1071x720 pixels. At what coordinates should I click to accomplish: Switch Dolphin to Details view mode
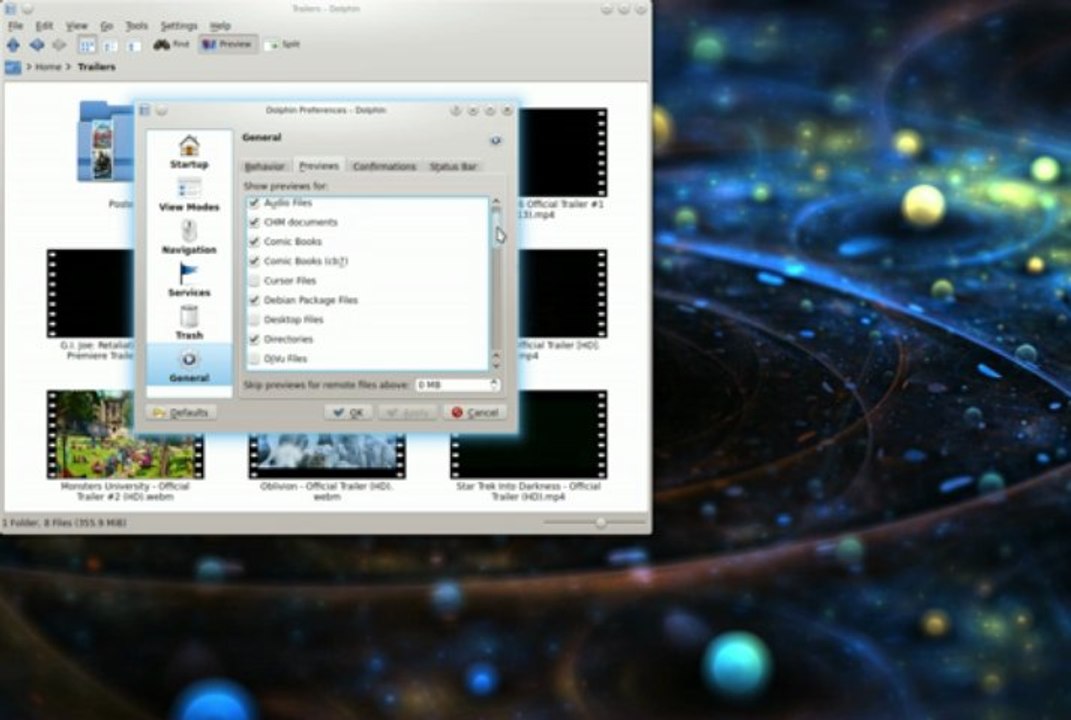134,46
